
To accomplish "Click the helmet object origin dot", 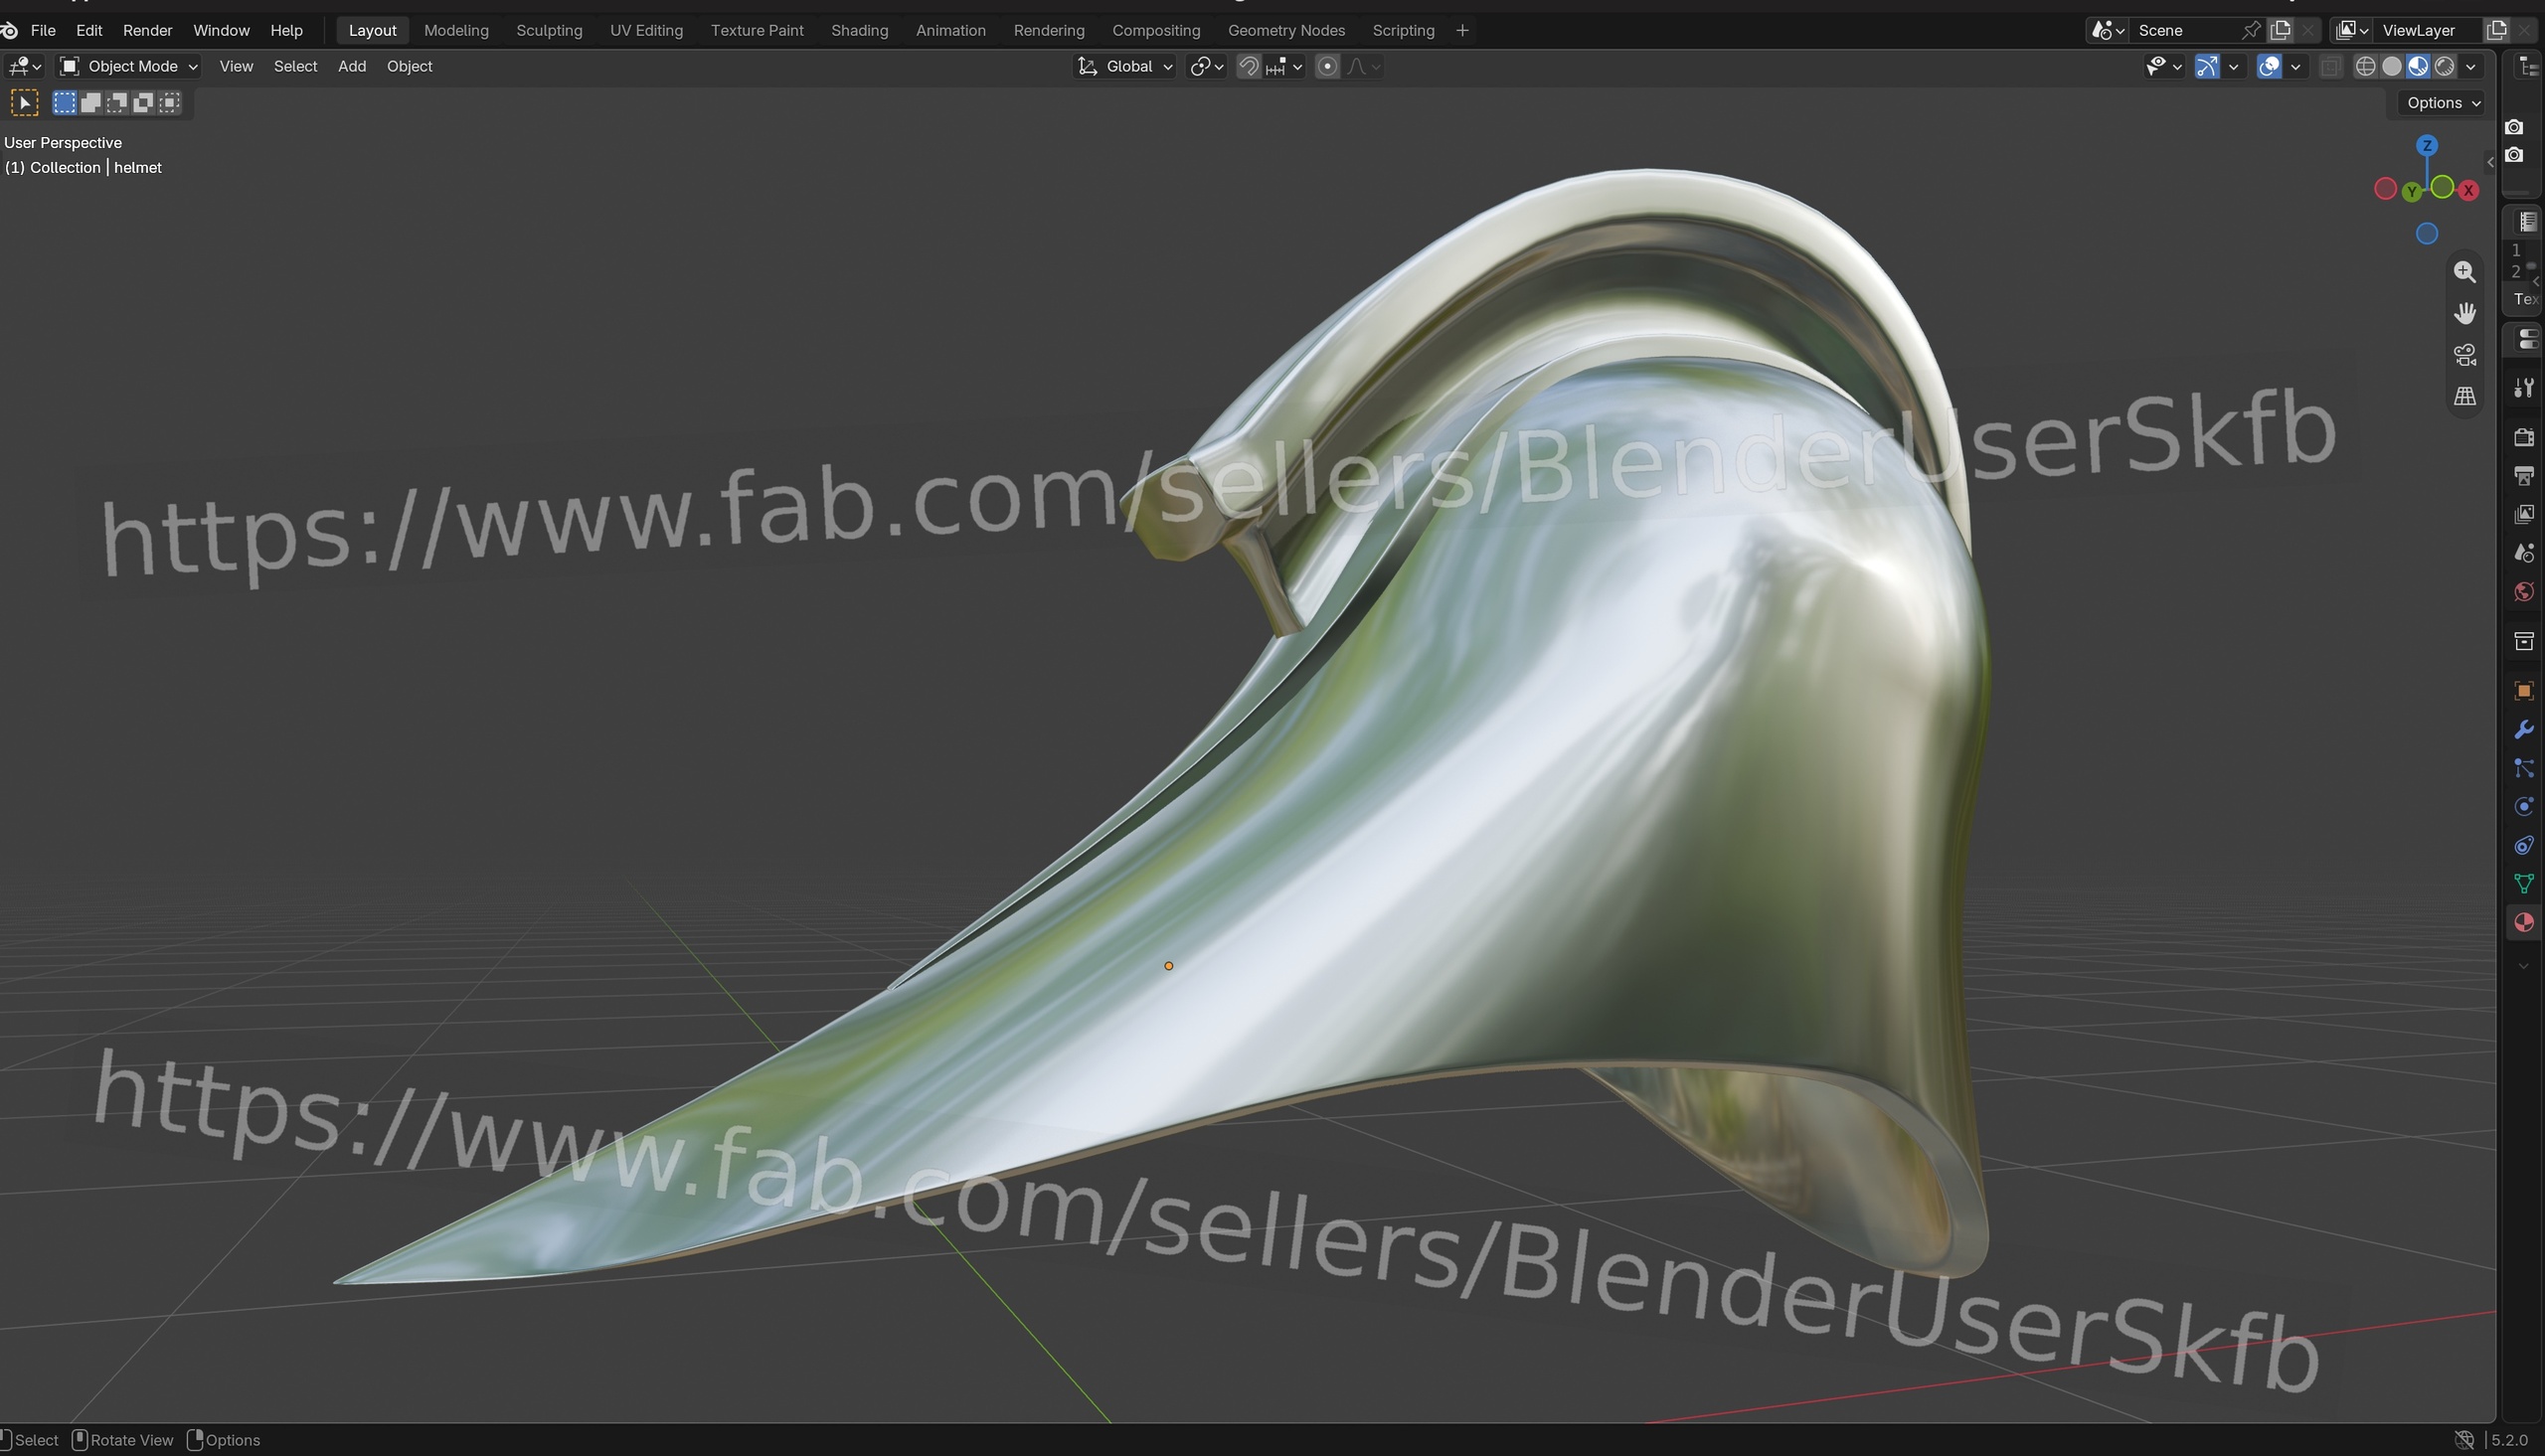I will click(x=1168, y=966).
